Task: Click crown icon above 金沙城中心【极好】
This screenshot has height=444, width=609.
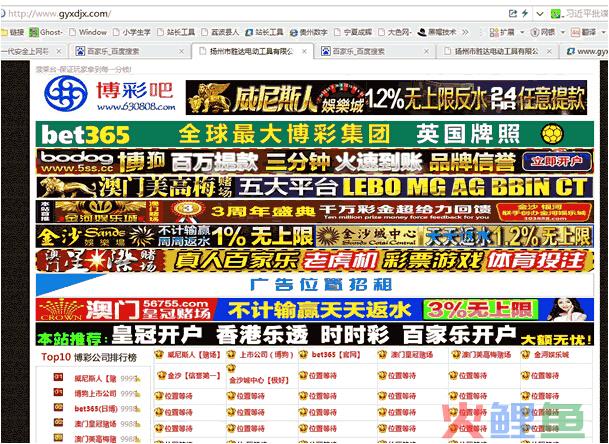Action: tap(231, 367)
